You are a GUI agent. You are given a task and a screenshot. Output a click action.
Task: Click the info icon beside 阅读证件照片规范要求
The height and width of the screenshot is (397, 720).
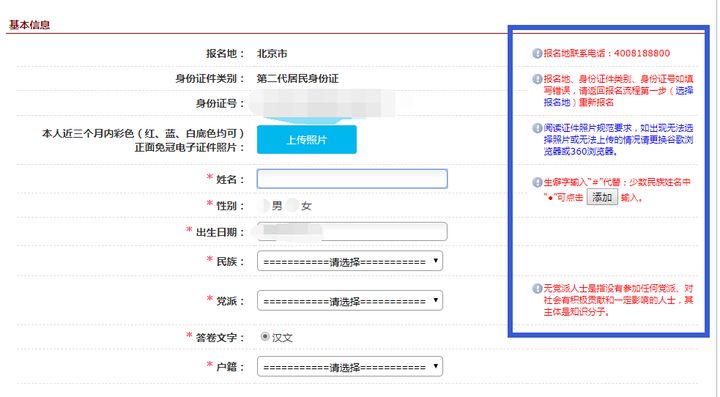click(537, 128)
